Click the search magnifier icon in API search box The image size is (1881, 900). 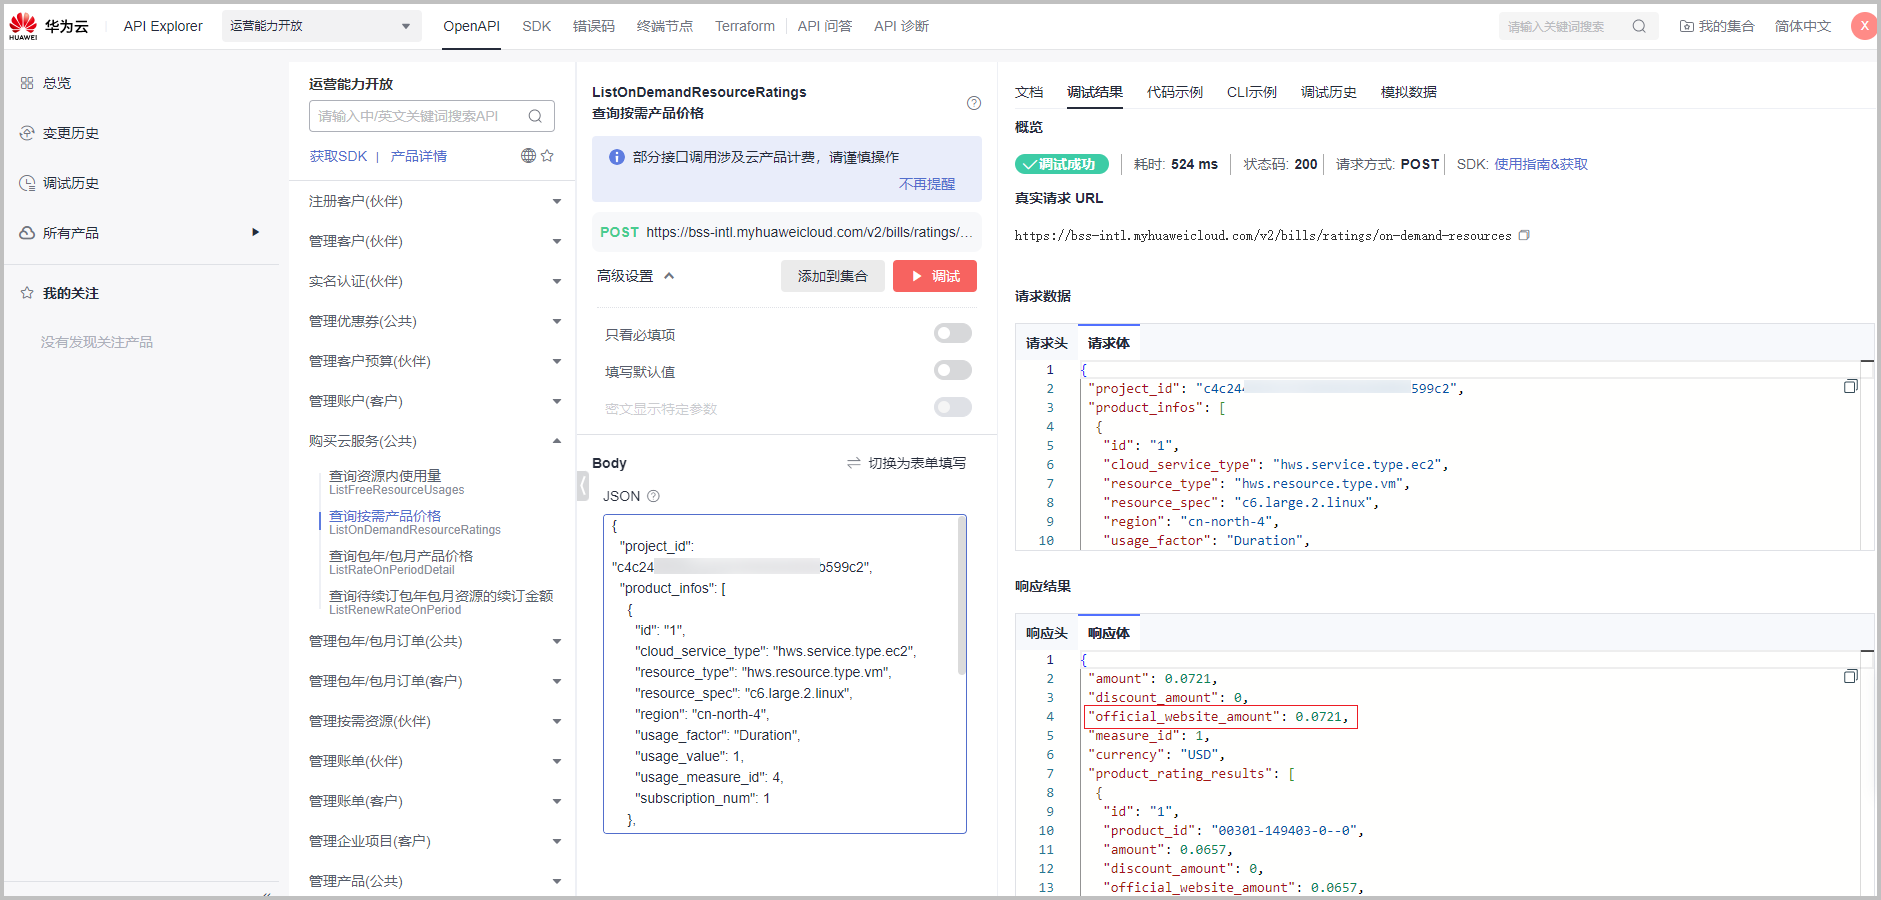(x=535, y=116)
